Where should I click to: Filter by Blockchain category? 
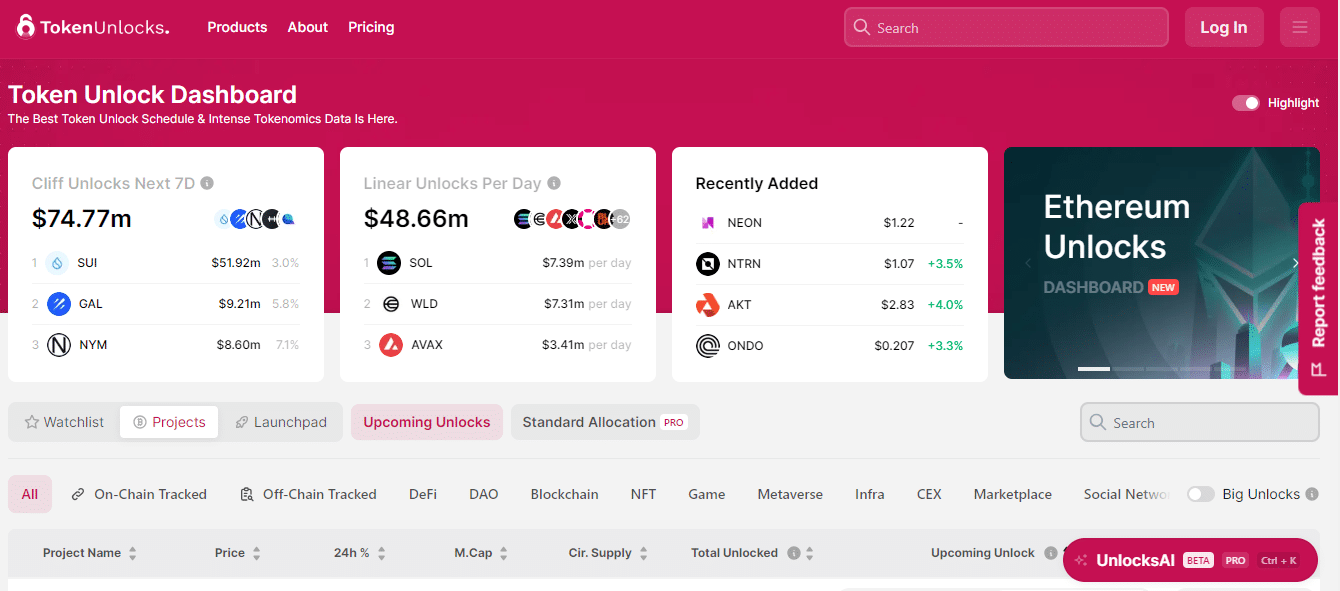[565, 494]
